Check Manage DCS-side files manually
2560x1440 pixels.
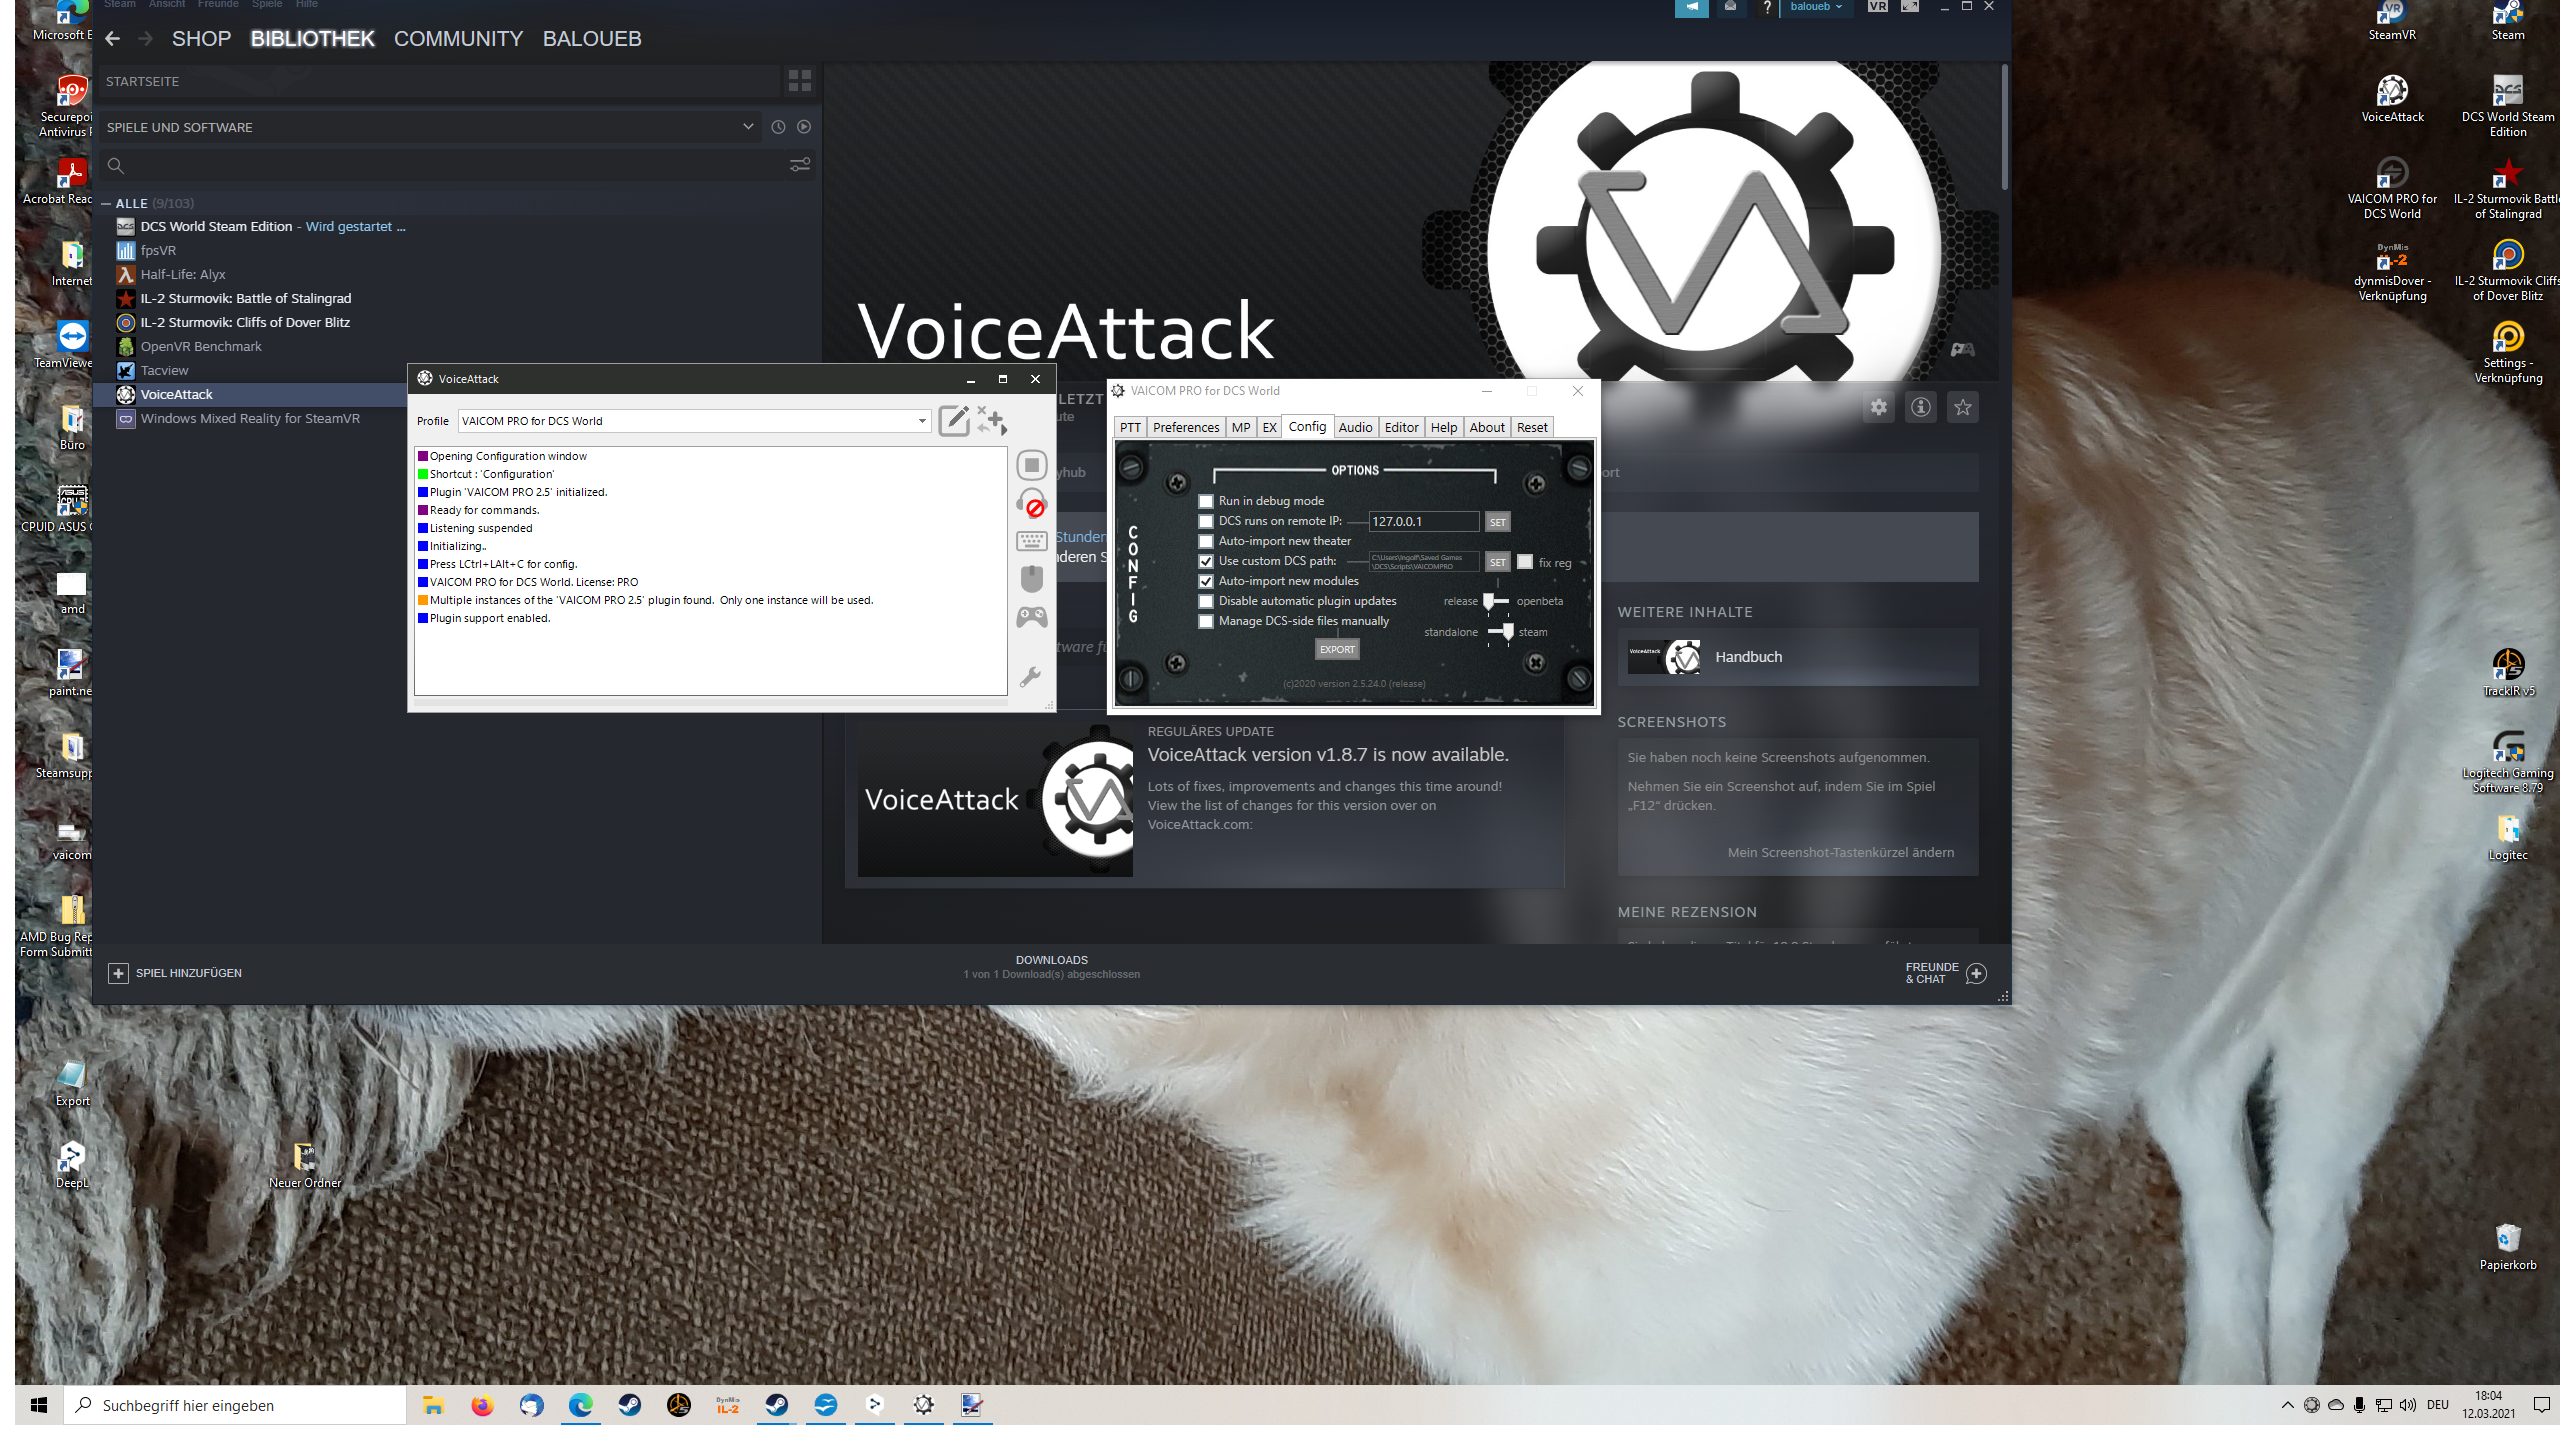tap(1206, 621)
